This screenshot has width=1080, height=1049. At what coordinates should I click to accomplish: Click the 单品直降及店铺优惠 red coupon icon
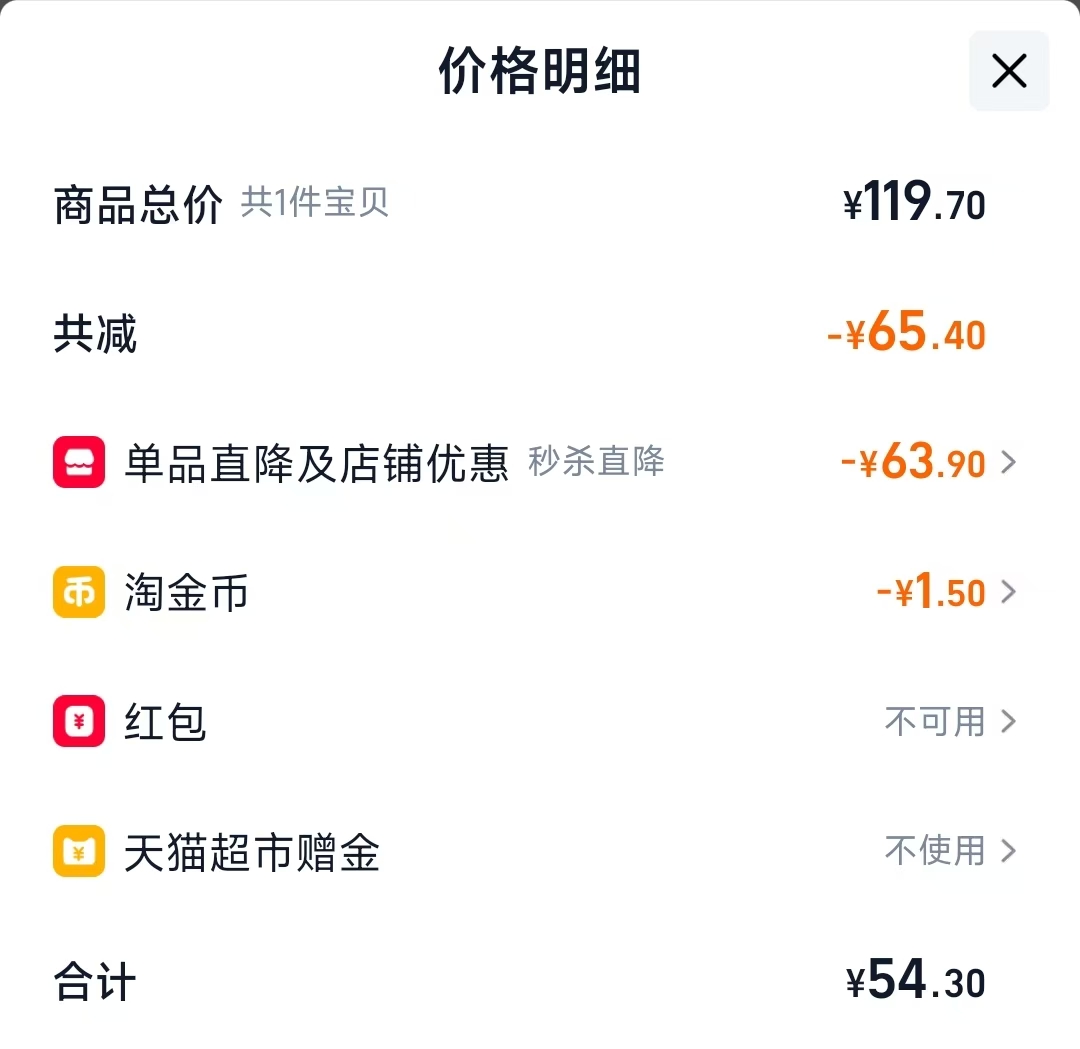(x=78, y=462)
